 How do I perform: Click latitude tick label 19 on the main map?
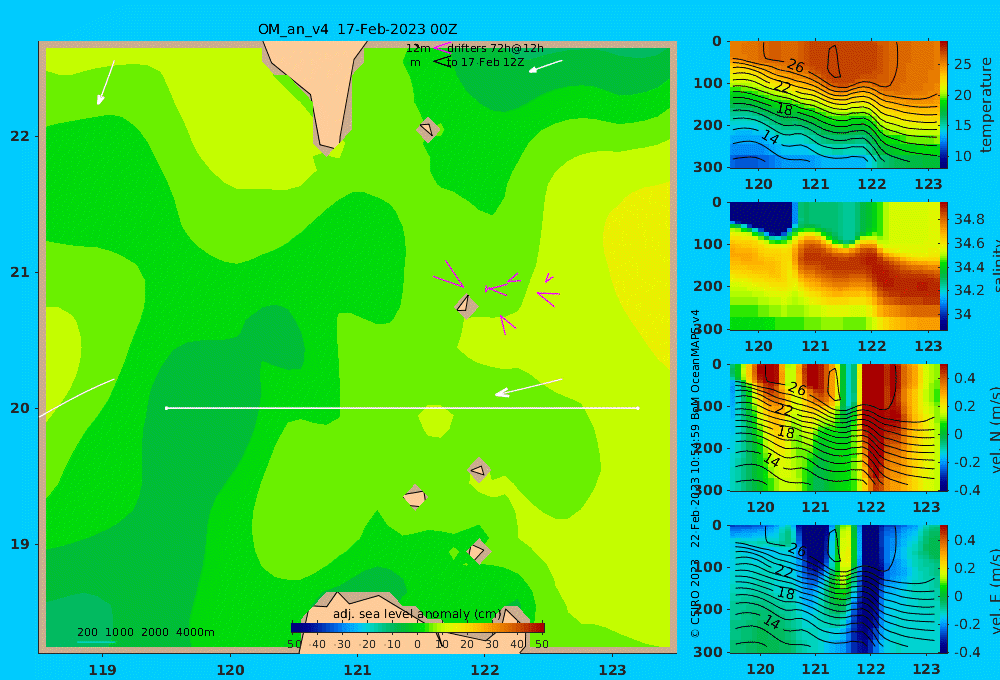[20, 544]
